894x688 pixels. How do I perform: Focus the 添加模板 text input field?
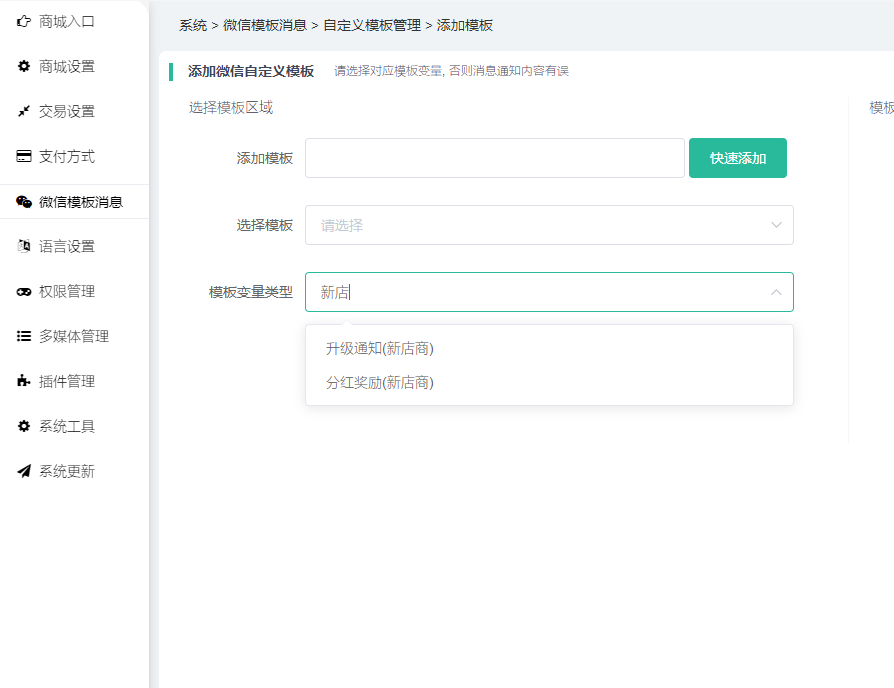(494, 158)
